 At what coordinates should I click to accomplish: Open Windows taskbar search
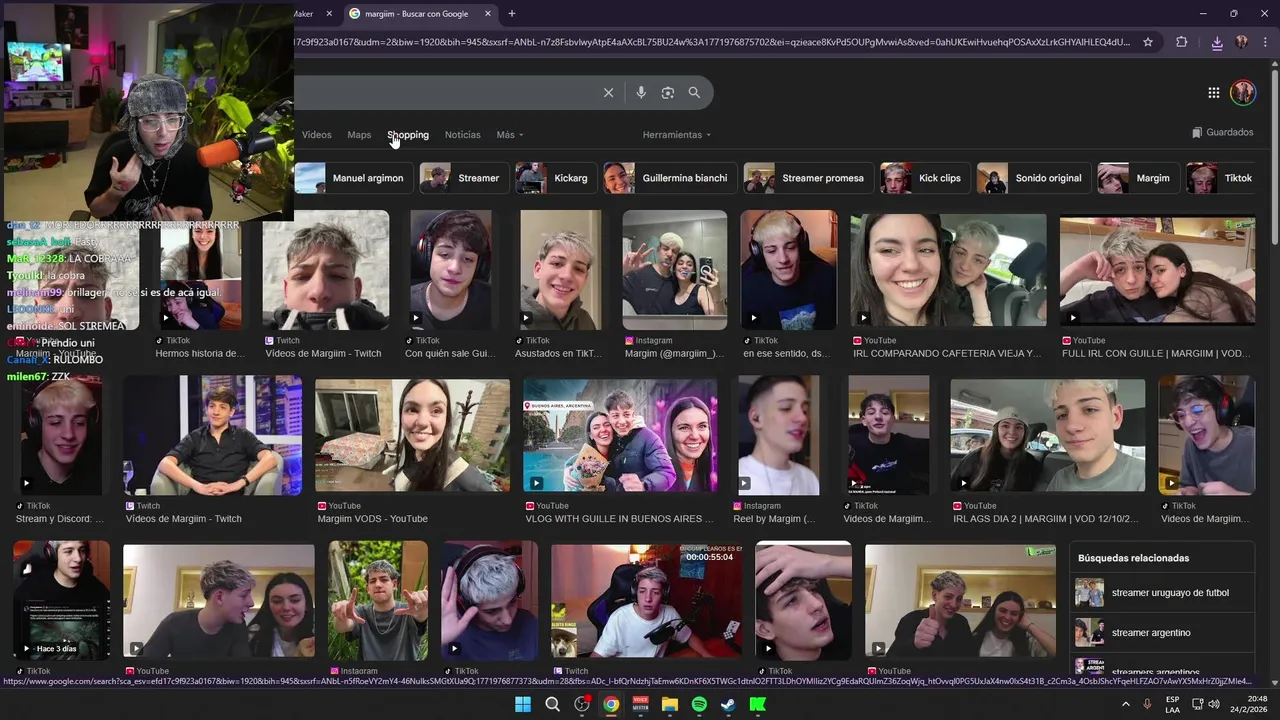coord(552,704)
